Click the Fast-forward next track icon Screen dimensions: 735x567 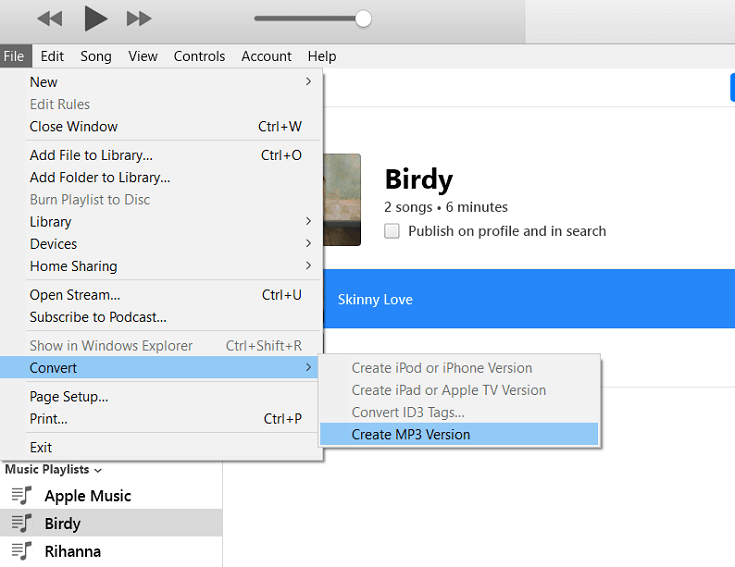pyautogui.click(x=139, y=18)
